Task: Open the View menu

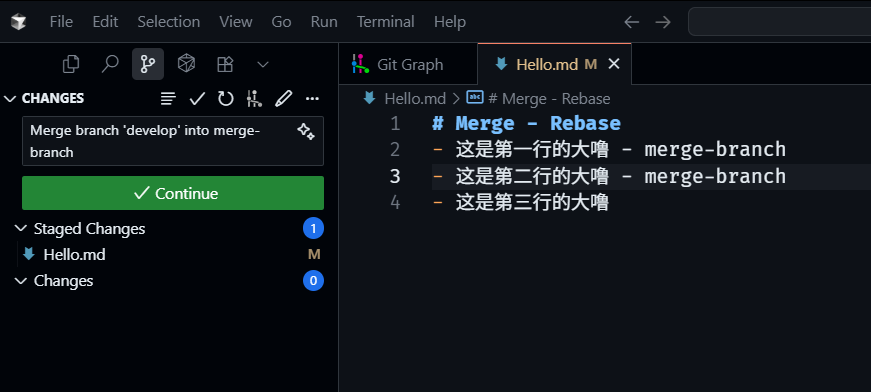Action: (236, 22)
